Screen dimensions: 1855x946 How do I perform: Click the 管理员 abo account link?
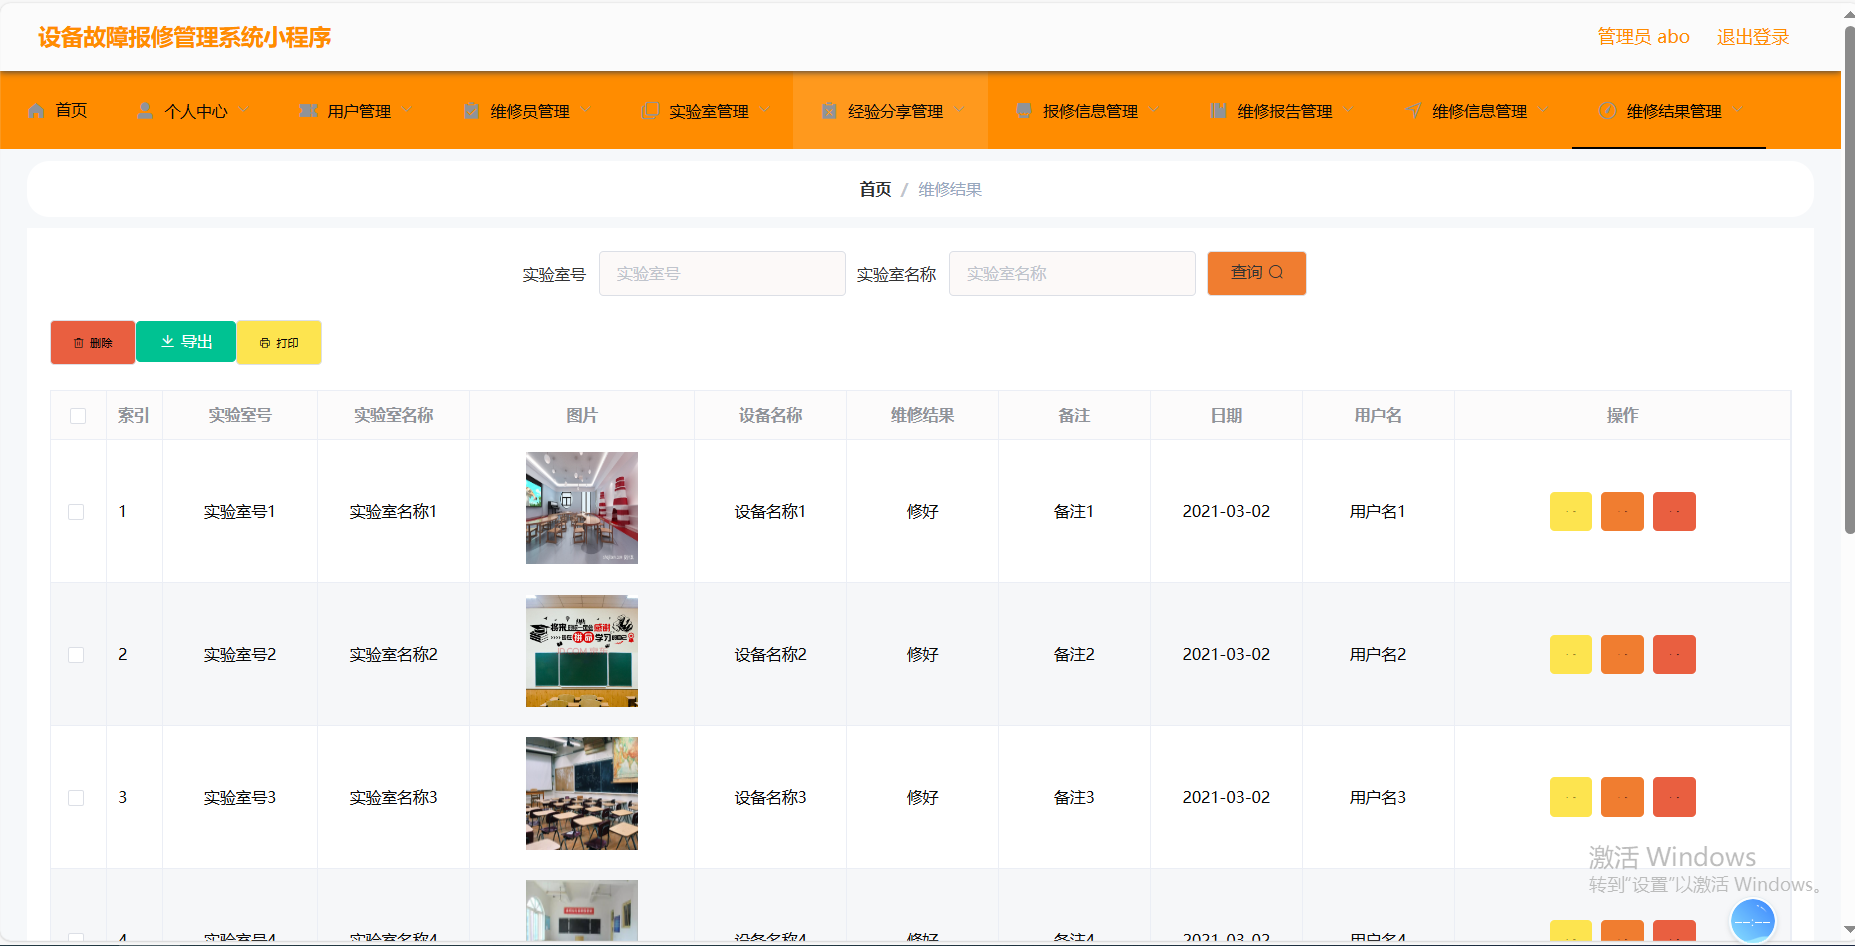tap(1643, 37)
